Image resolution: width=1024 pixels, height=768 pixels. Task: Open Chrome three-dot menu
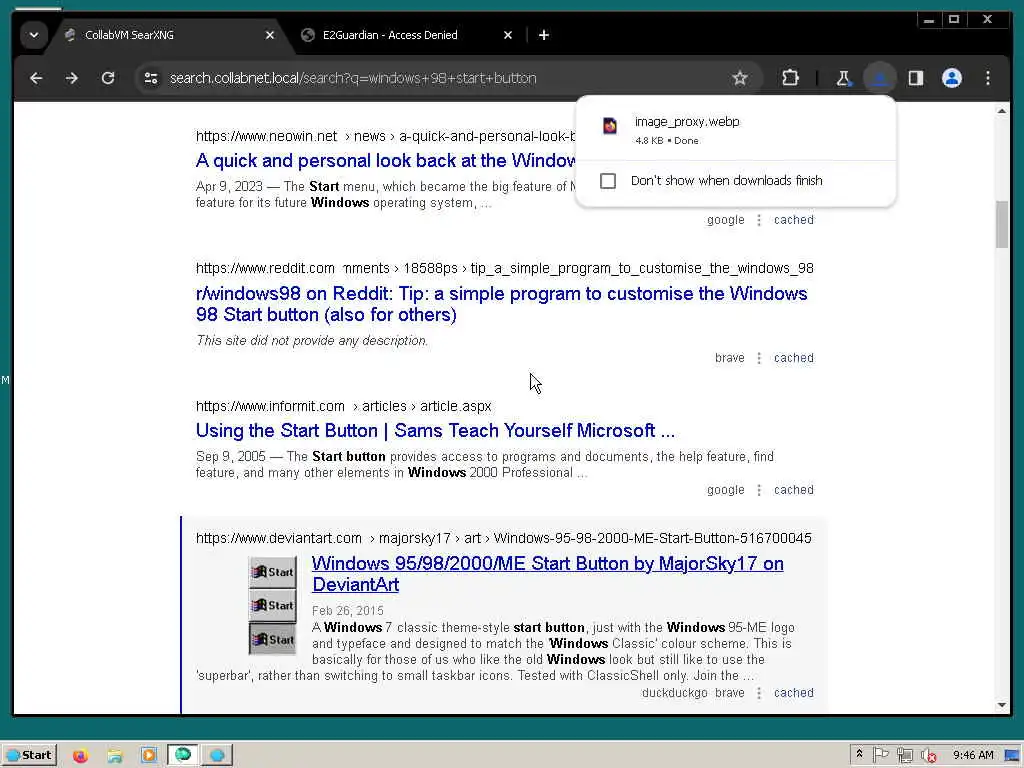click(987, 78)
